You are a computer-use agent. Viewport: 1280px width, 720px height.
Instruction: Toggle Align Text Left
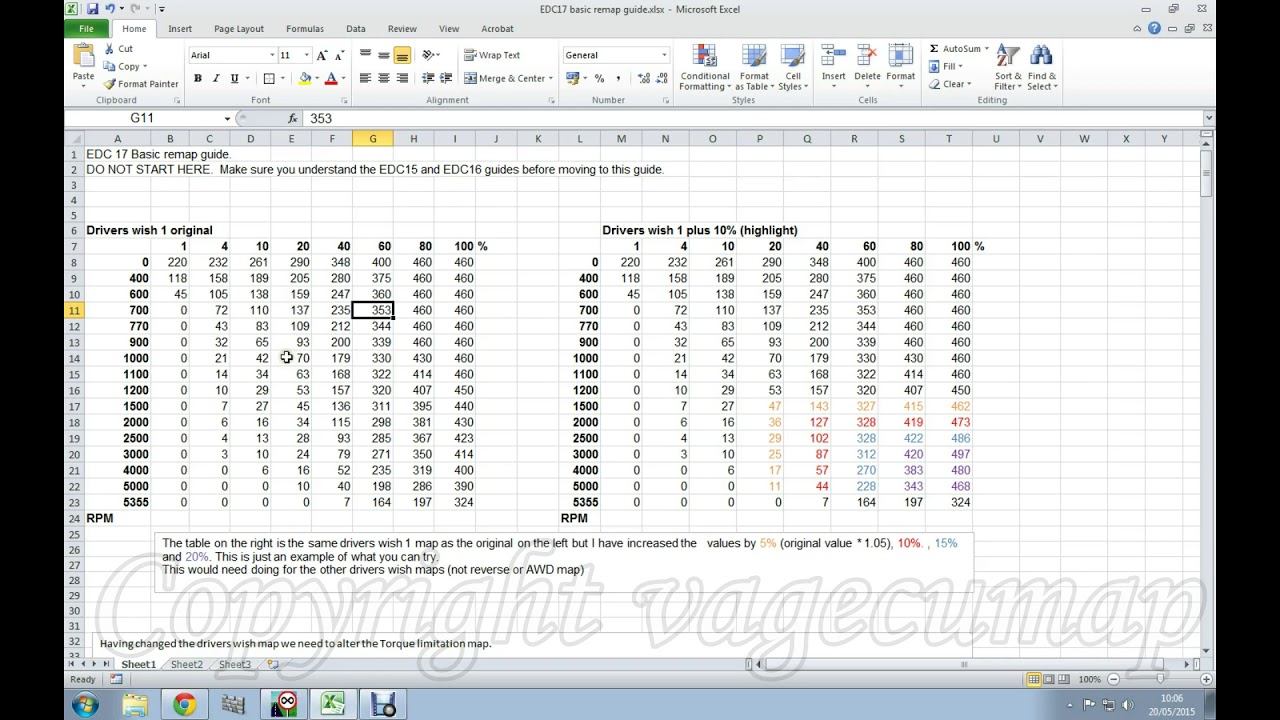[365, 78]
